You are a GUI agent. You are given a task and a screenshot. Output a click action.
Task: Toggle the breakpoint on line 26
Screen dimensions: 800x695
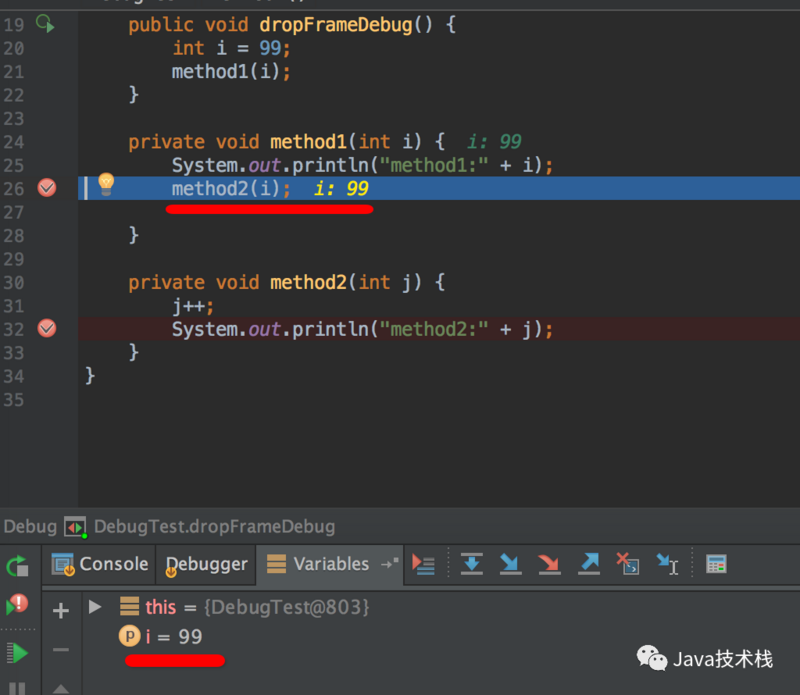point(46,188)
